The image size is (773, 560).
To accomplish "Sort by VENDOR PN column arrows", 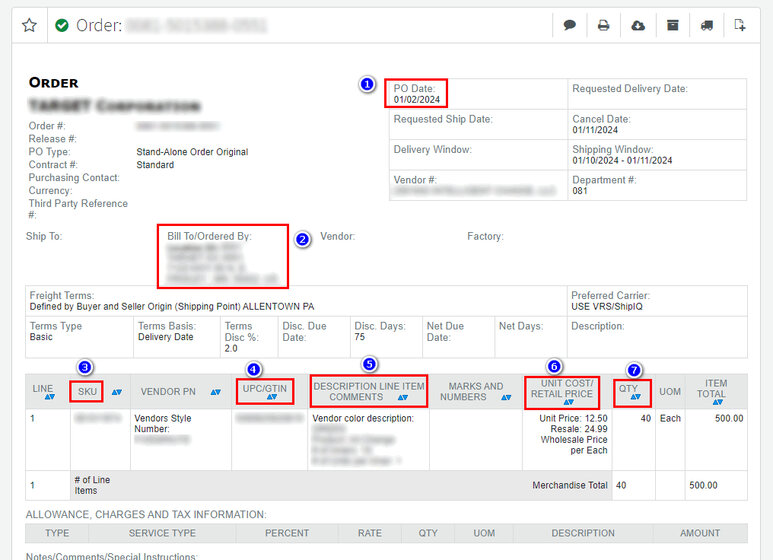I will [x=215, y=392].
